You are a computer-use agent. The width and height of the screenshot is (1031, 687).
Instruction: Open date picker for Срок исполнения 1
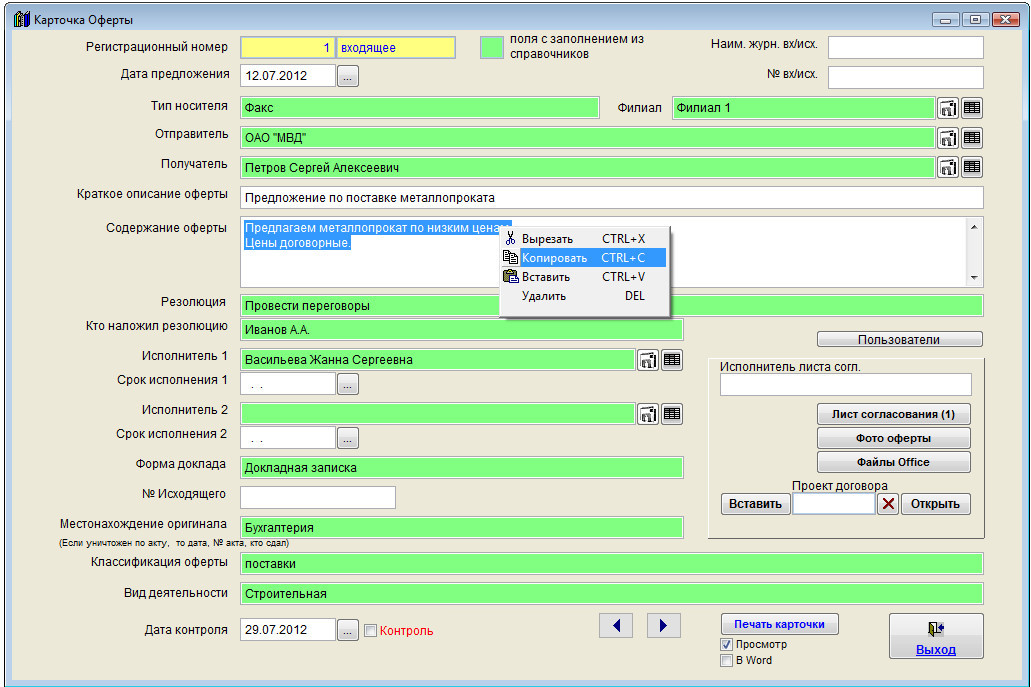pos(347,384)
